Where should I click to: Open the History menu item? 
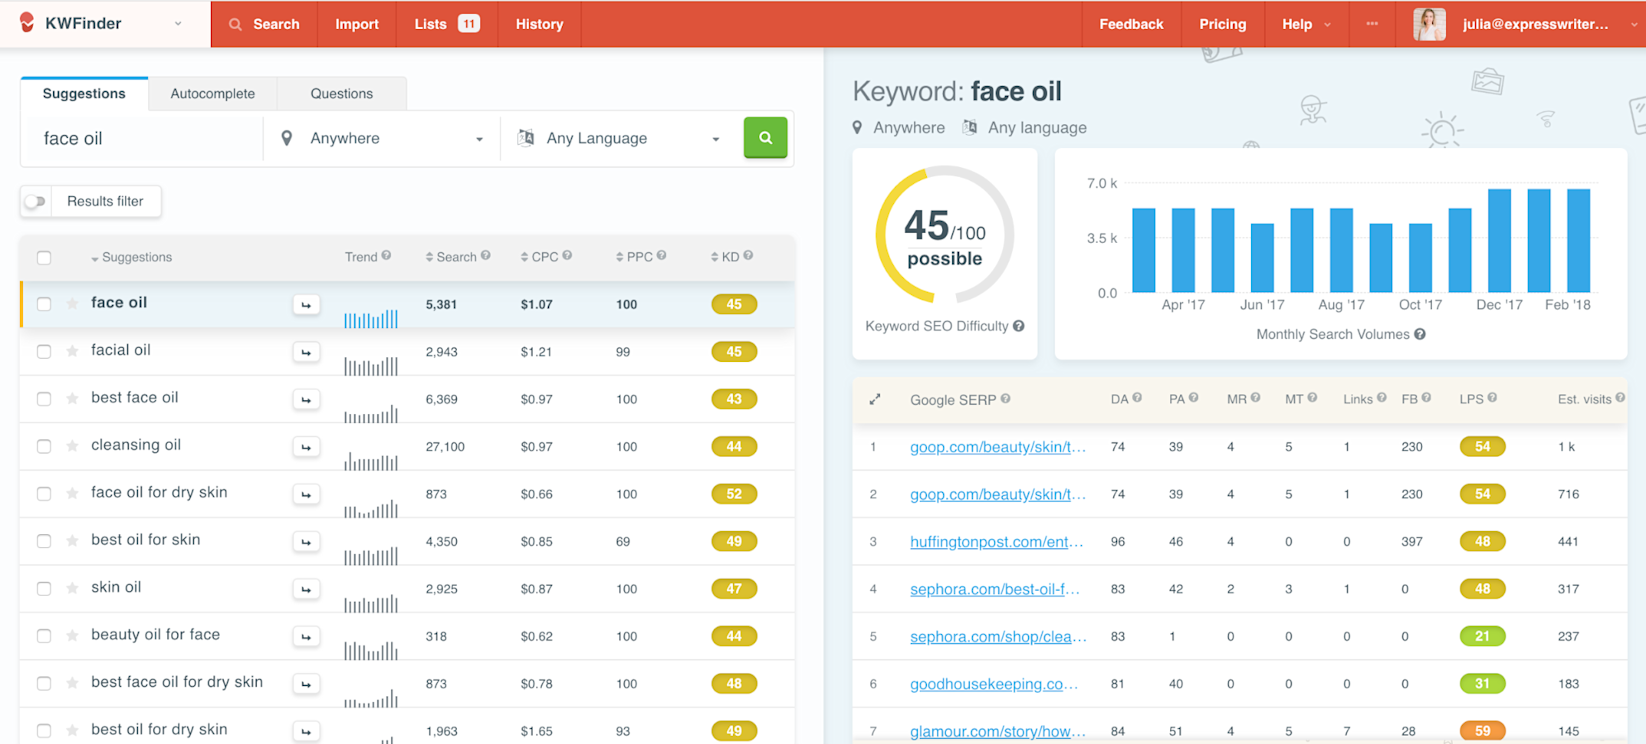(x=539, y=24)
